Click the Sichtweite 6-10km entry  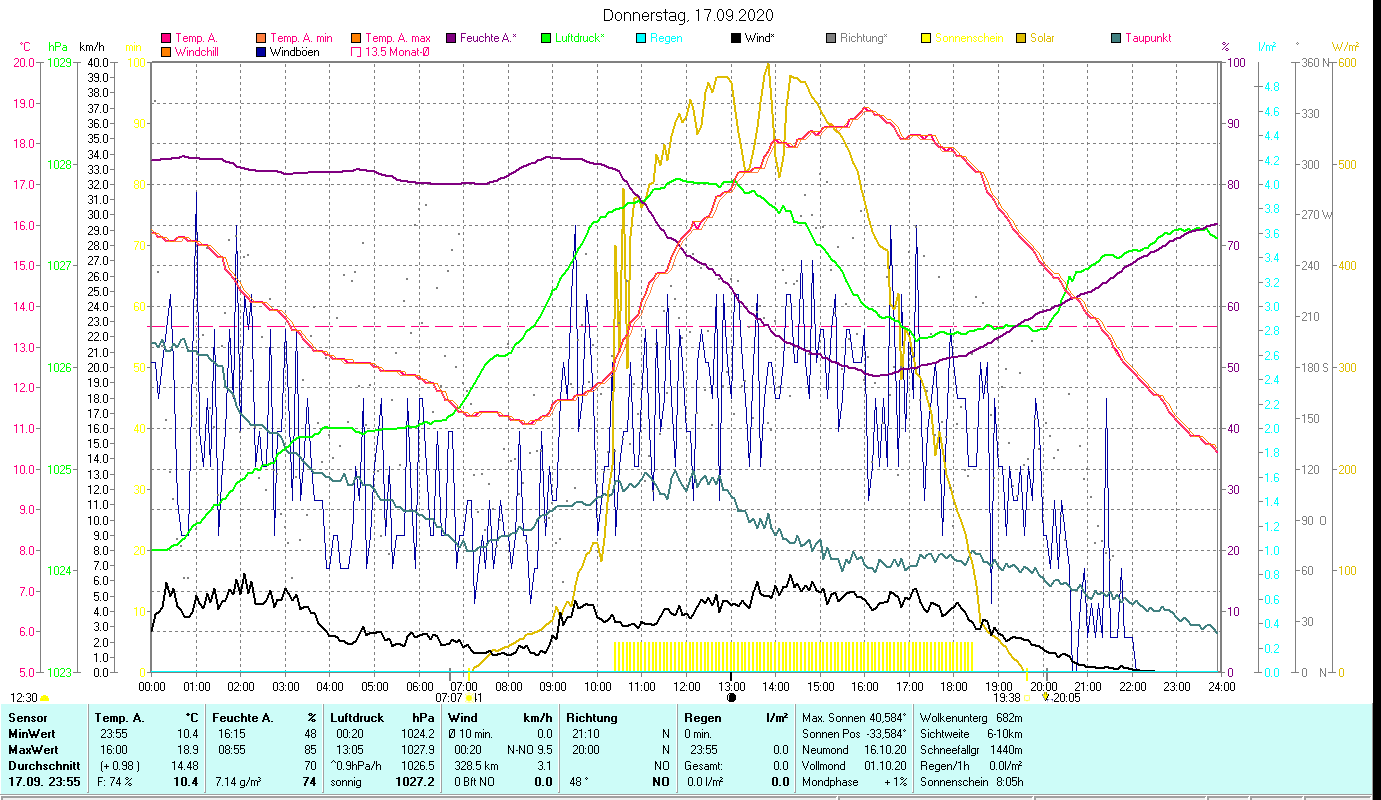pos(971,734)
